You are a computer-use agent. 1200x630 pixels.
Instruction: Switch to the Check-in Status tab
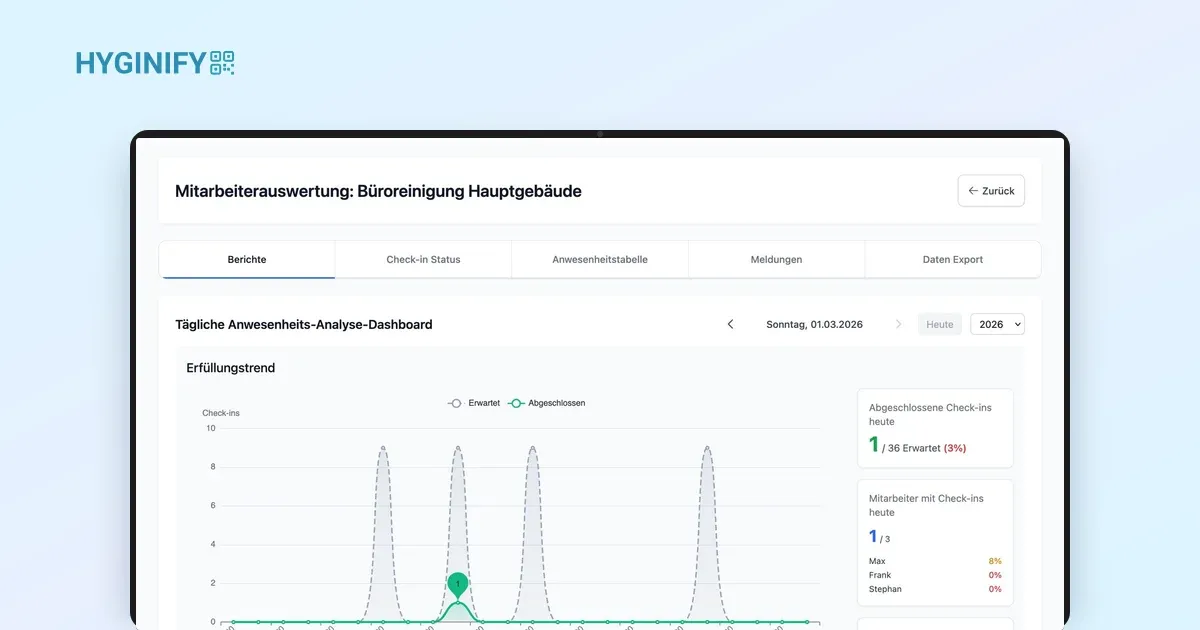[x=423, y=259]
